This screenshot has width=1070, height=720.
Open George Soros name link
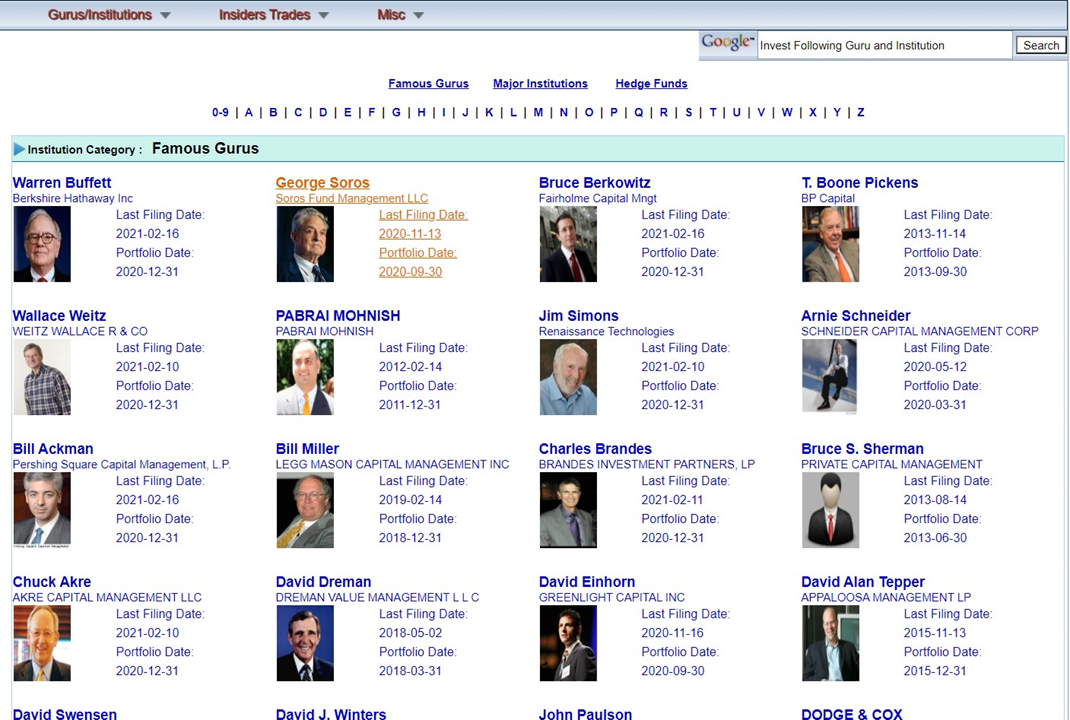(x=323, y=183)
